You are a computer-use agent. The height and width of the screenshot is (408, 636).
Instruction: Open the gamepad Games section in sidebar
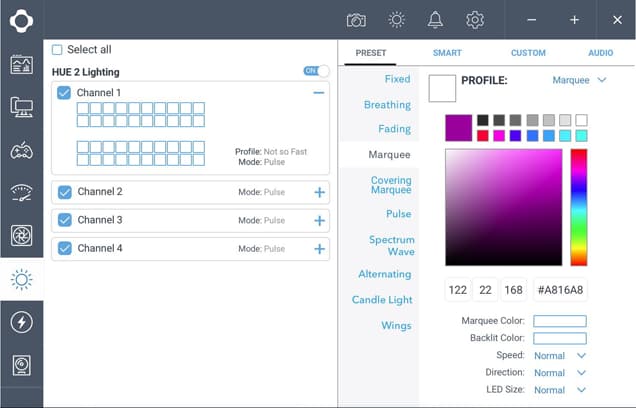21,150
